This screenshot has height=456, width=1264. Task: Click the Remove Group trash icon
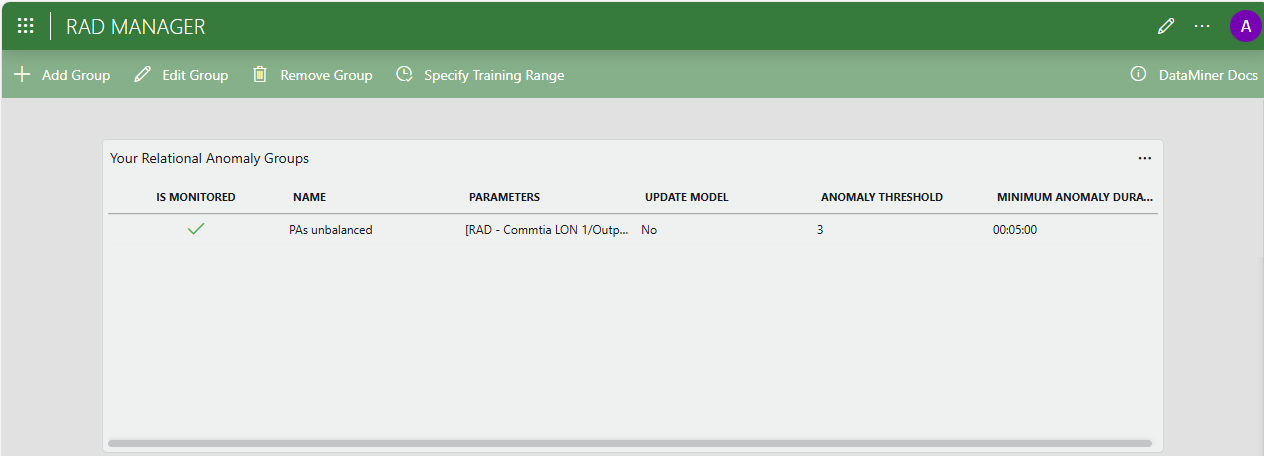260,75
